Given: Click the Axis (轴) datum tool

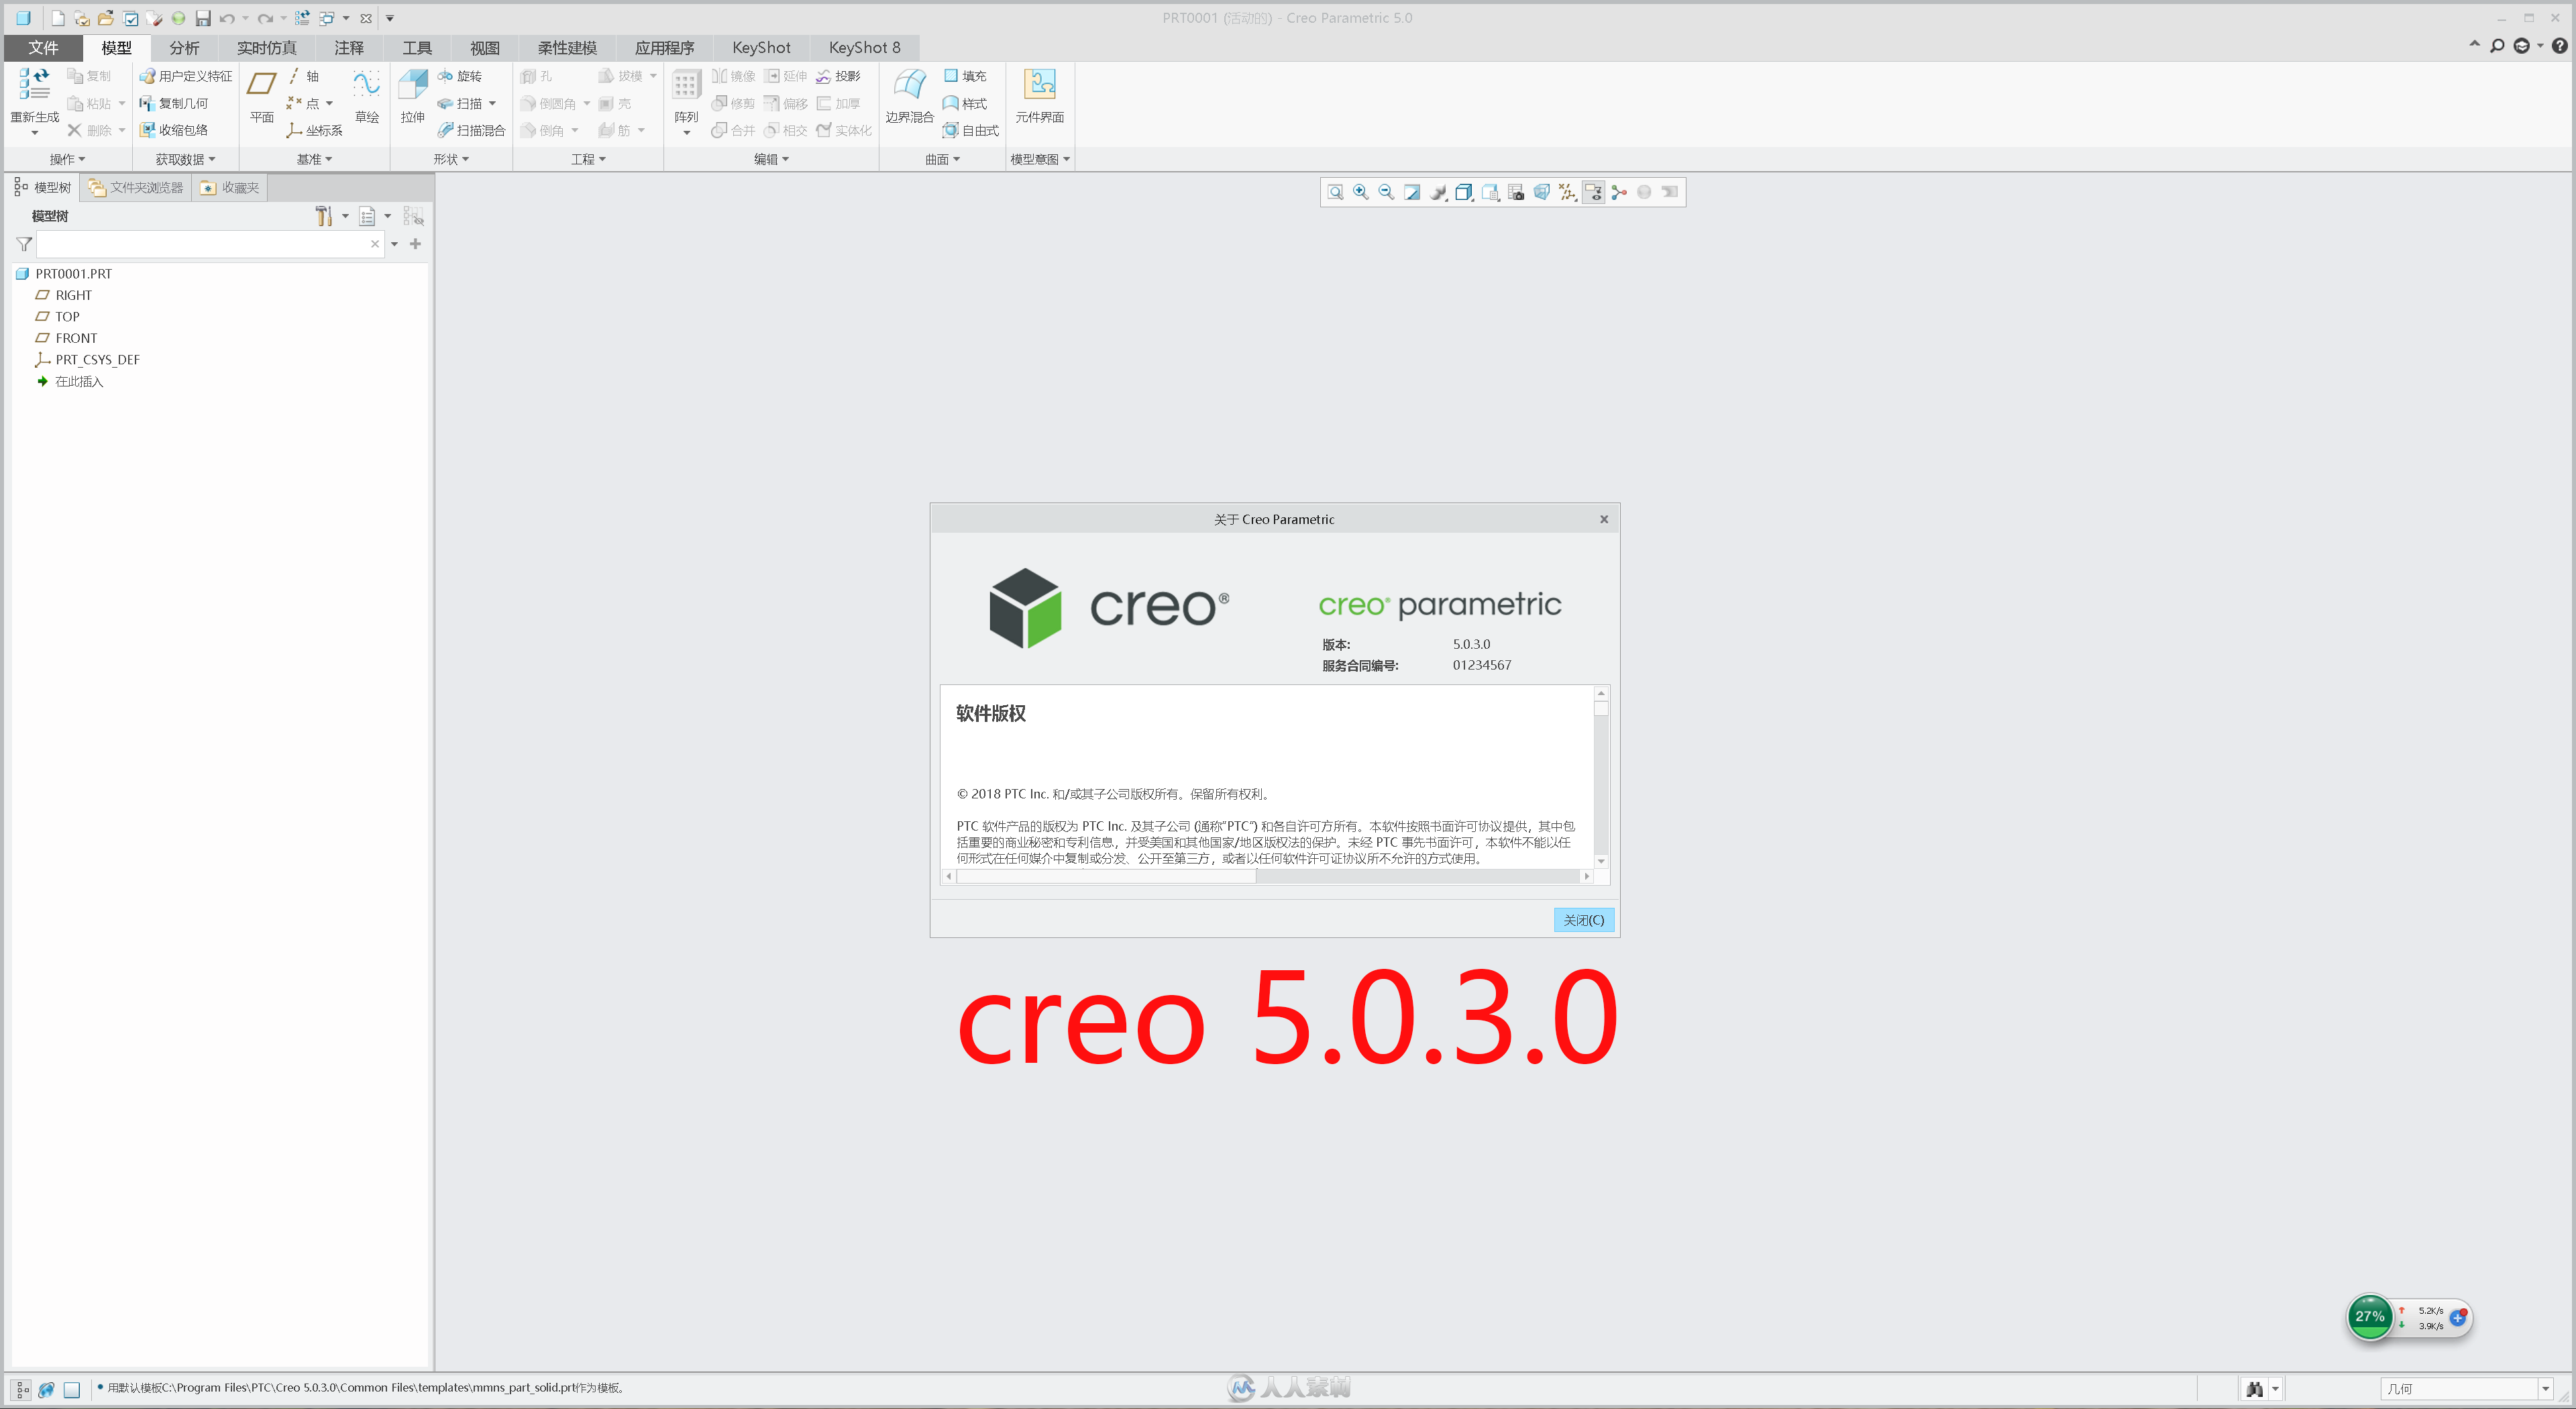Looking at the screenshot, I should (x=303, y=76).
